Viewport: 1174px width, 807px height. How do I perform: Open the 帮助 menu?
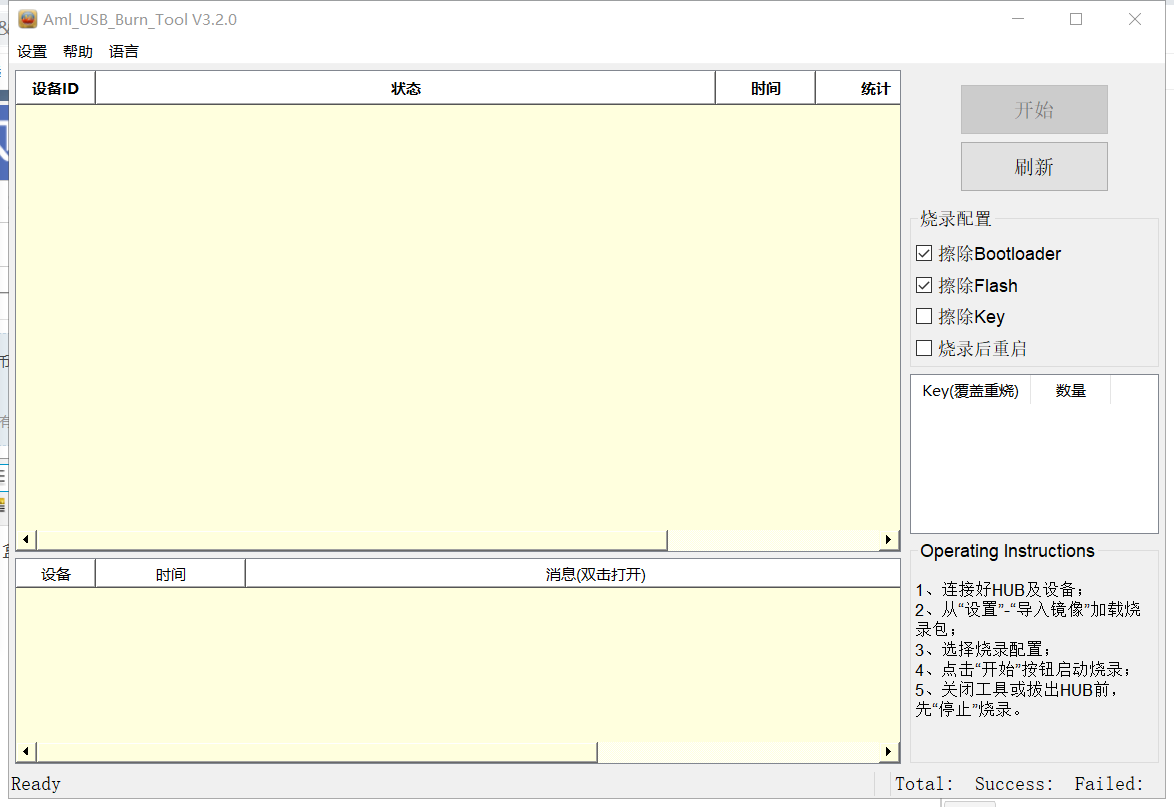[78, 52]
